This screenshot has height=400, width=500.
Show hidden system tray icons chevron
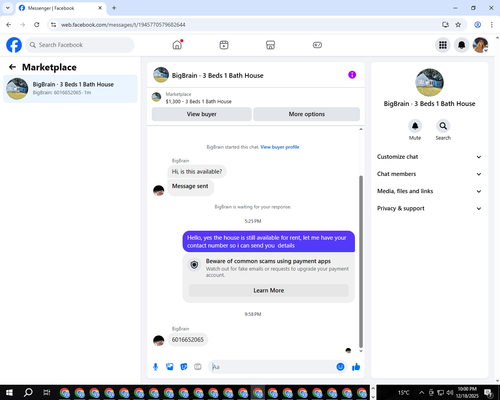[x=421, y=392]
